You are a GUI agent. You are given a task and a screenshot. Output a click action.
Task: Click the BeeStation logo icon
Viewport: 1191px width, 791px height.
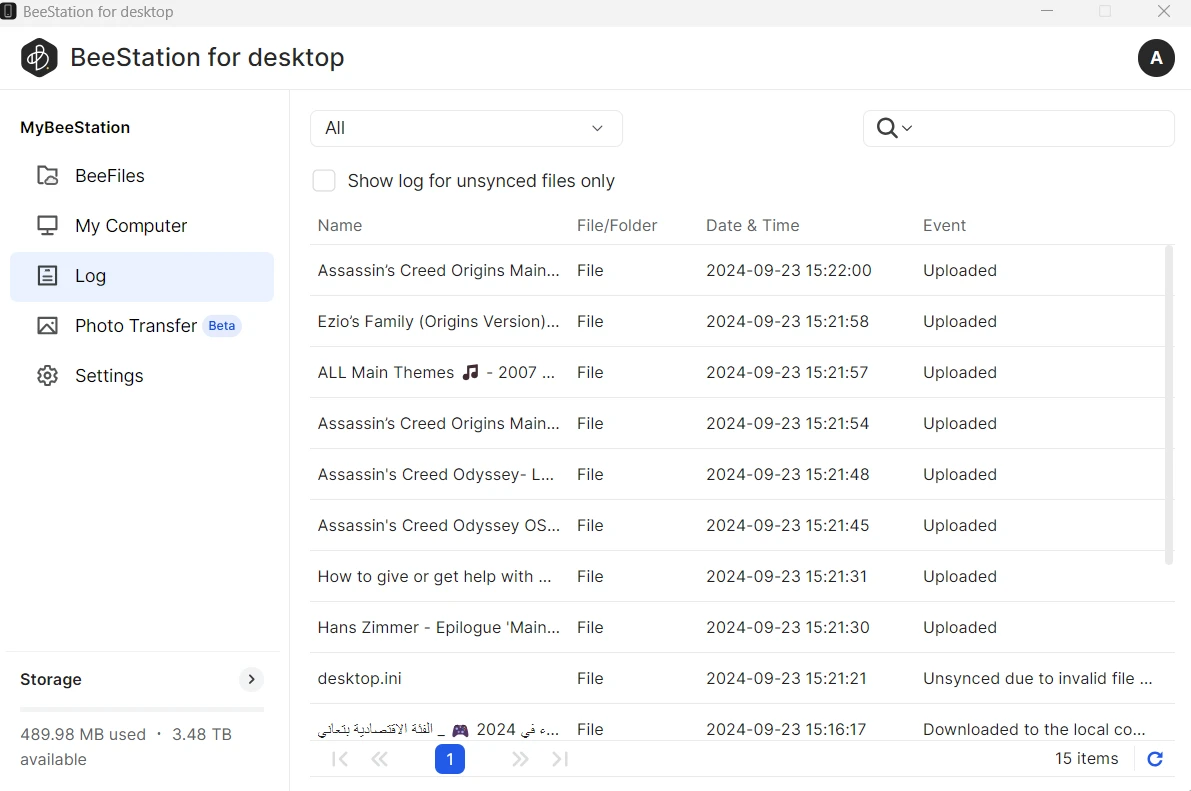click(x=39, y=58)
